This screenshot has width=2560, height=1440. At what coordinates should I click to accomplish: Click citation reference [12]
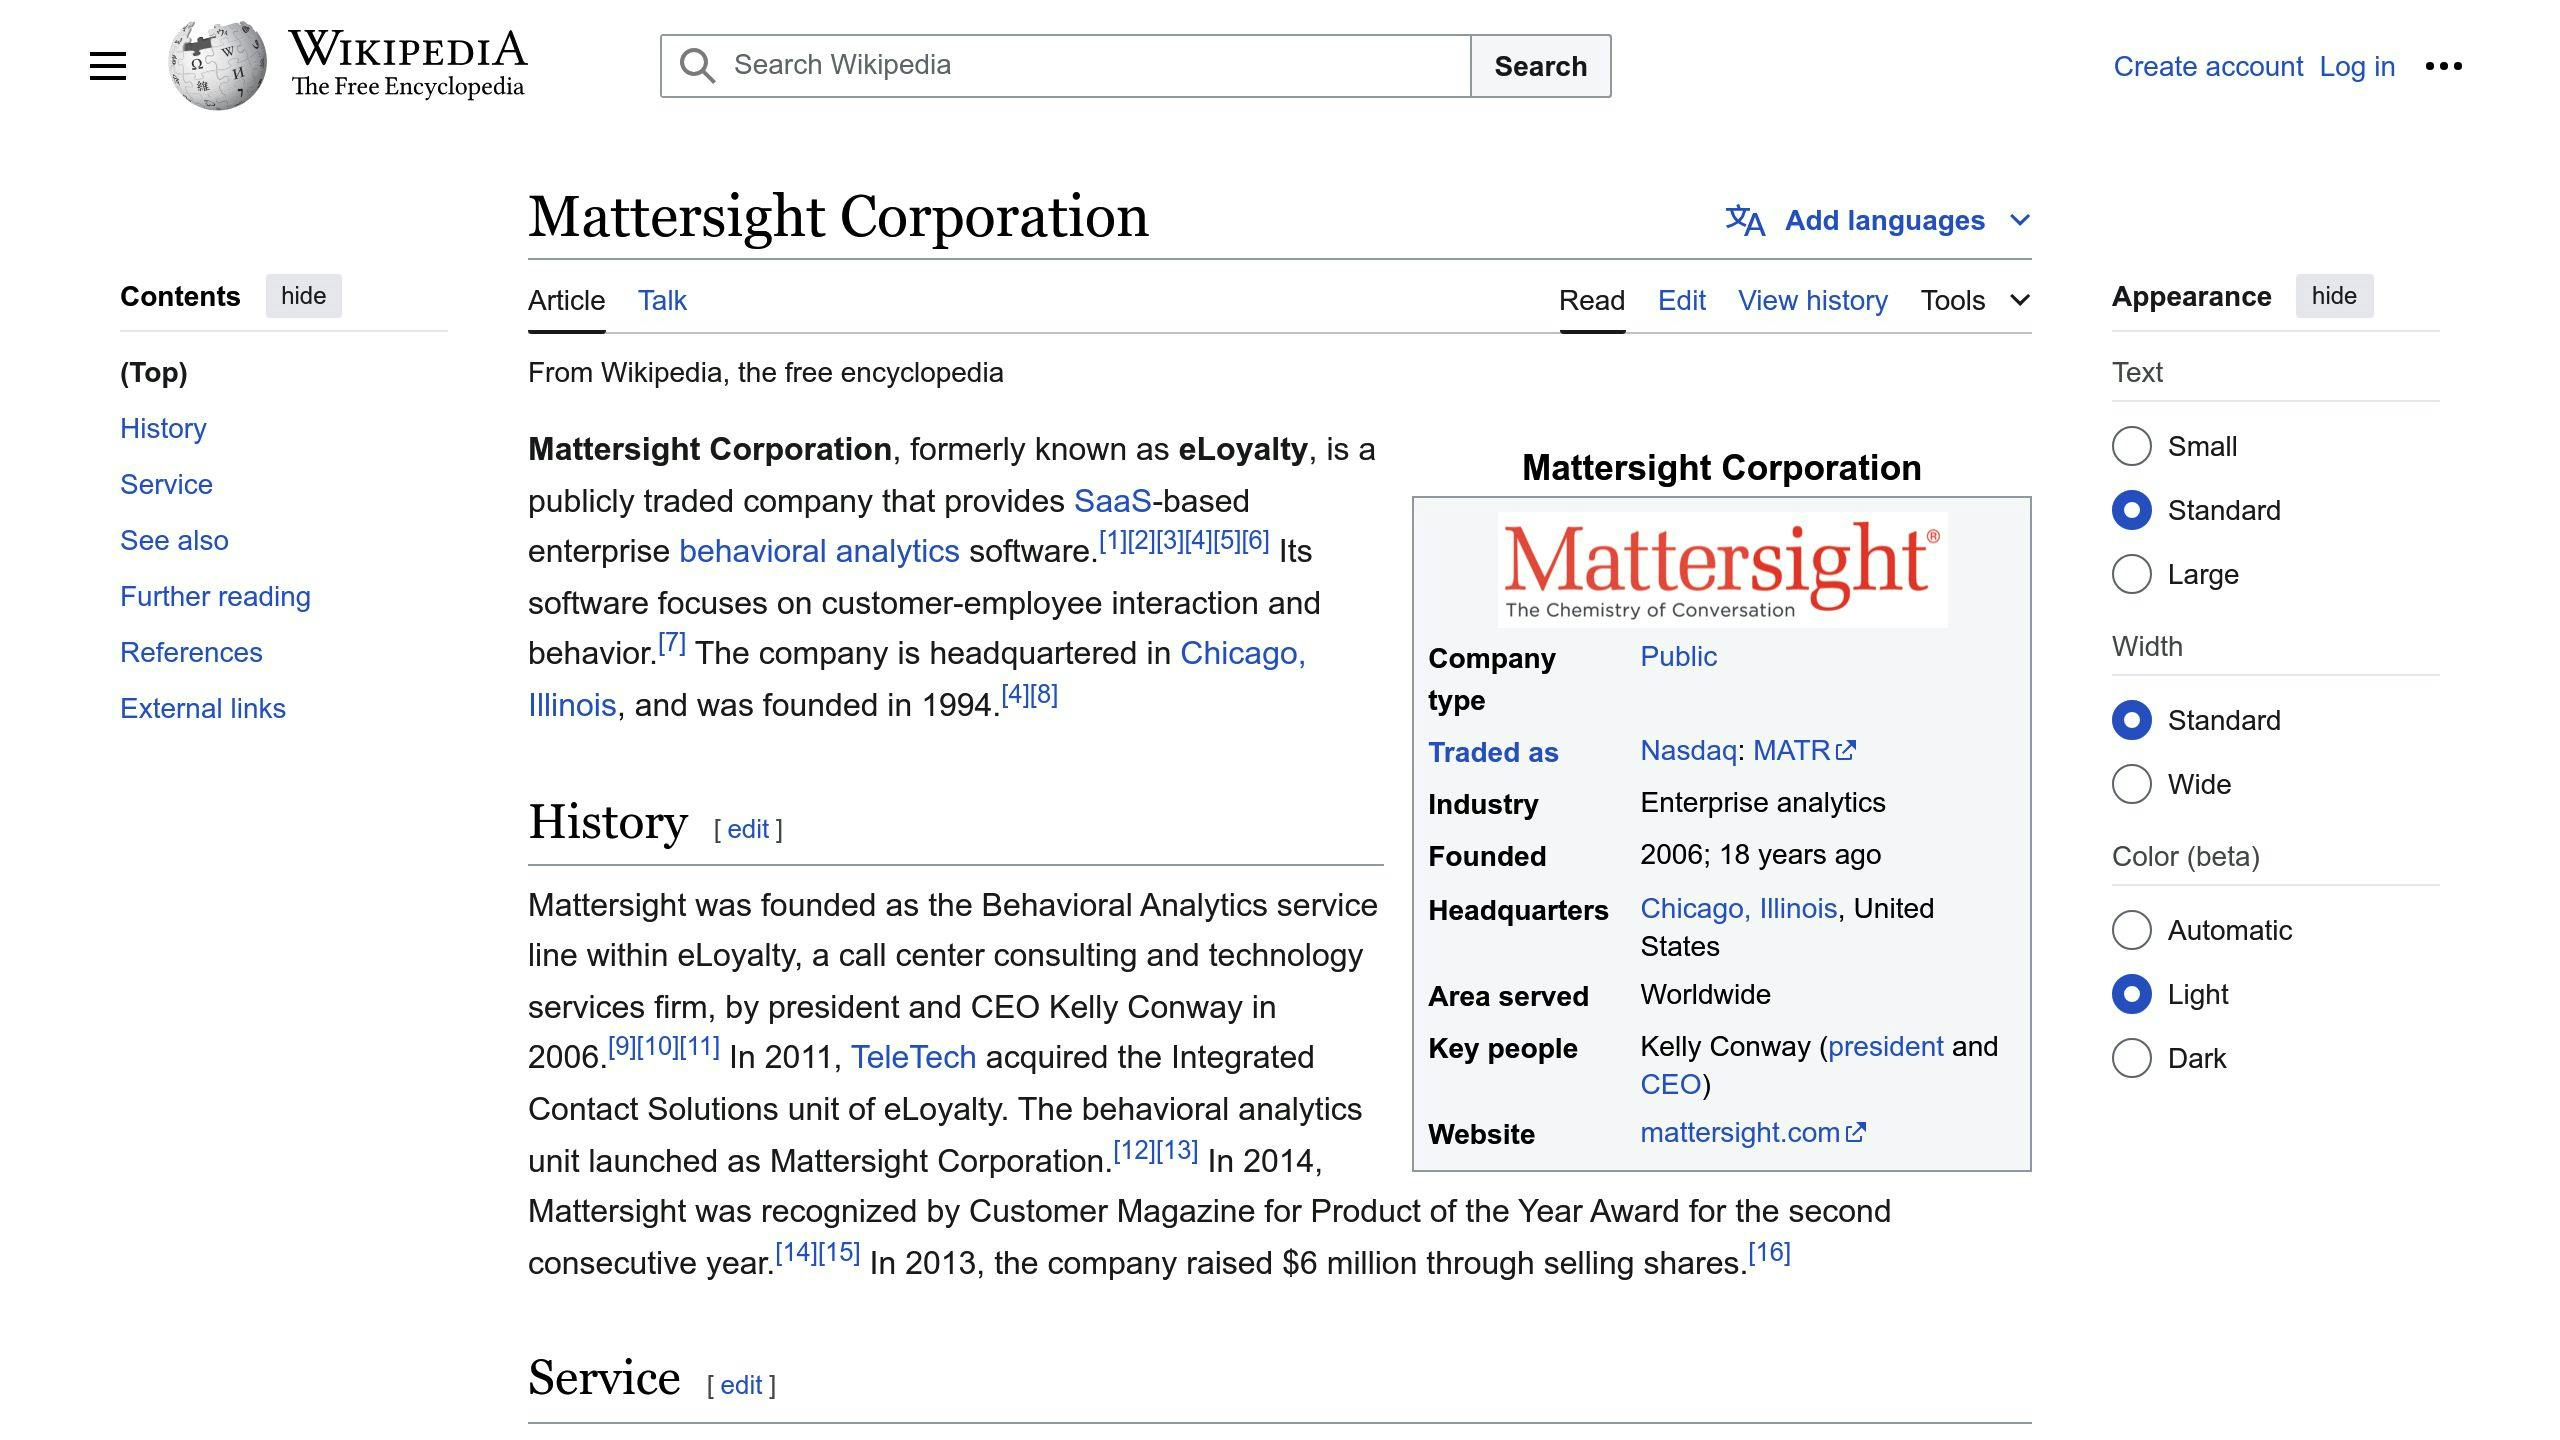click(1134, 1151)
